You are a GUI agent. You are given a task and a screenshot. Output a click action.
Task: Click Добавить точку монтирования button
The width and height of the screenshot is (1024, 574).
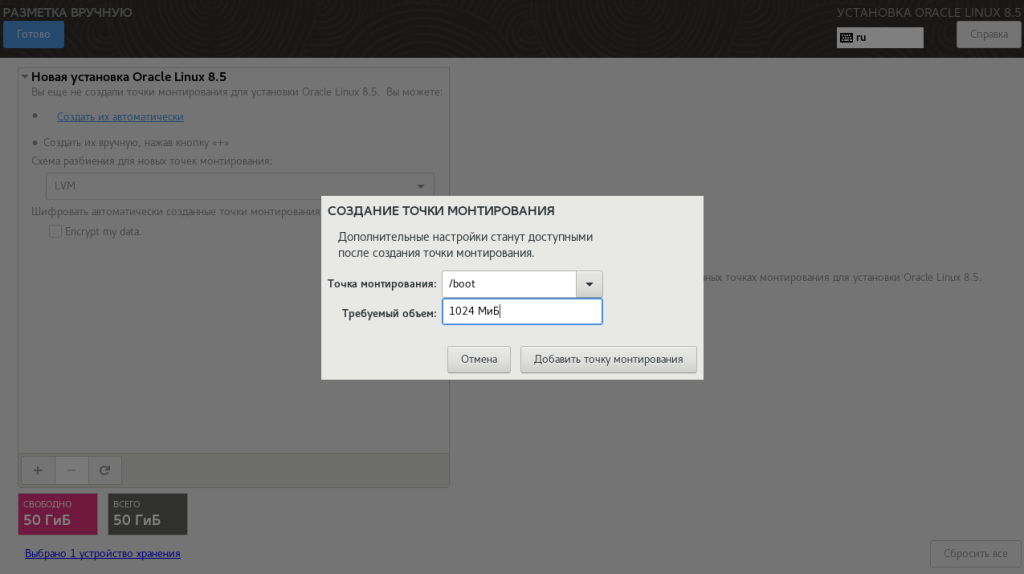pos(608,359)
